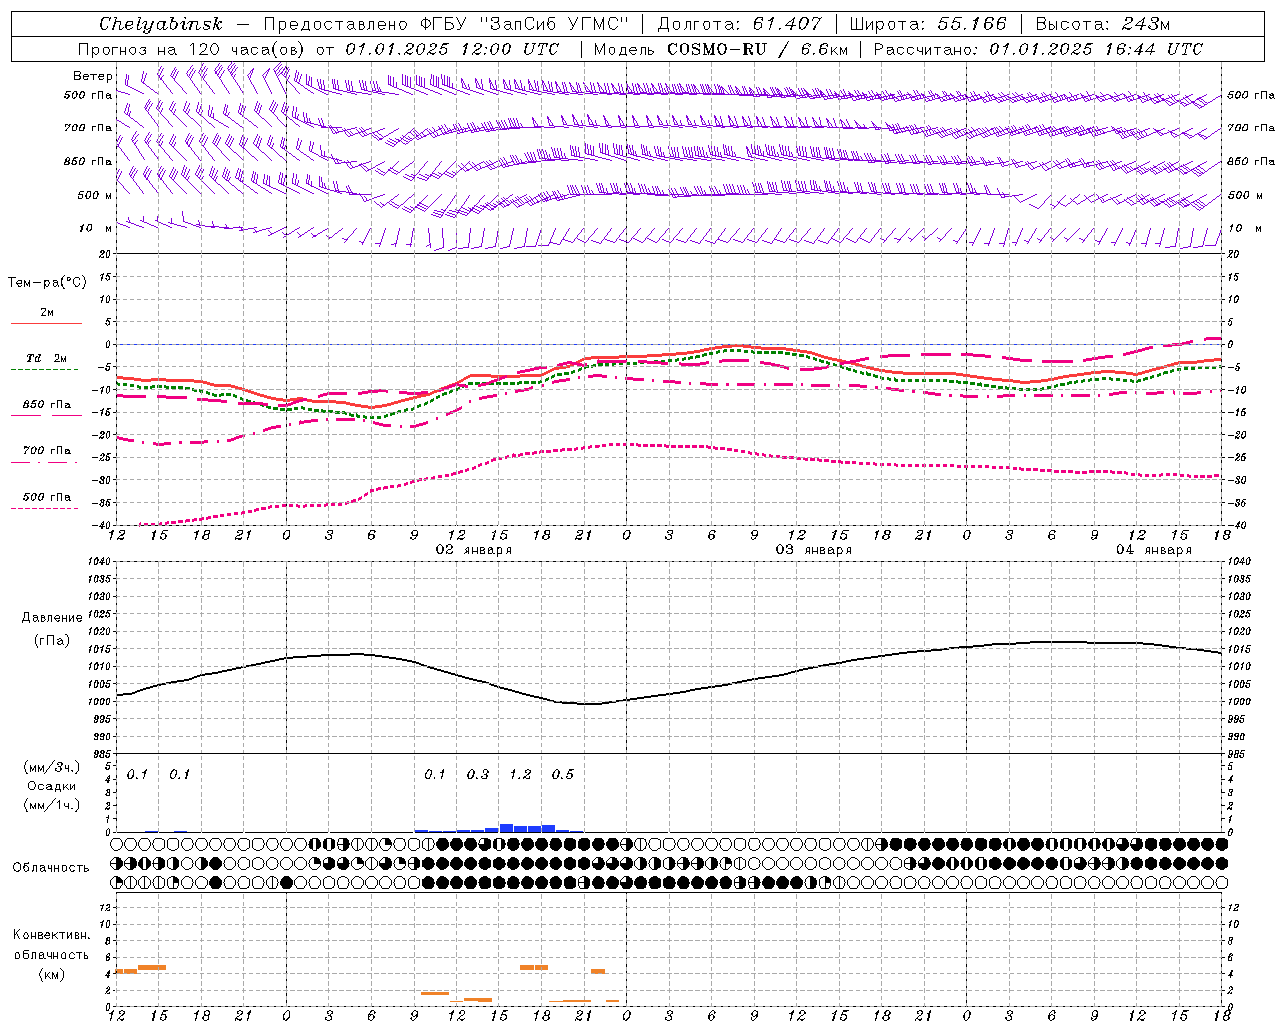The width and height of the screenshot is (1280, 1024).
Task: Select the 850 гПа temperature legend entry
Action: 47,404
